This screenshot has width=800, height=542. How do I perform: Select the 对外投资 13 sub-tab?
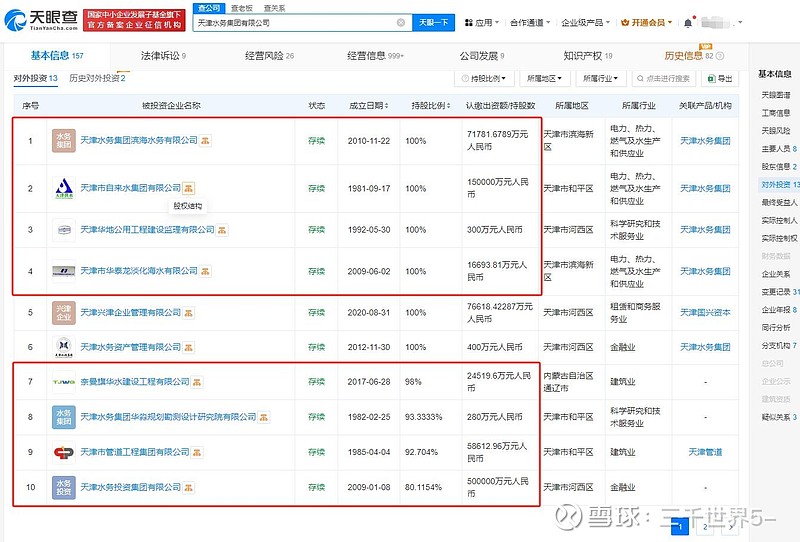click(x=35, y=78)
